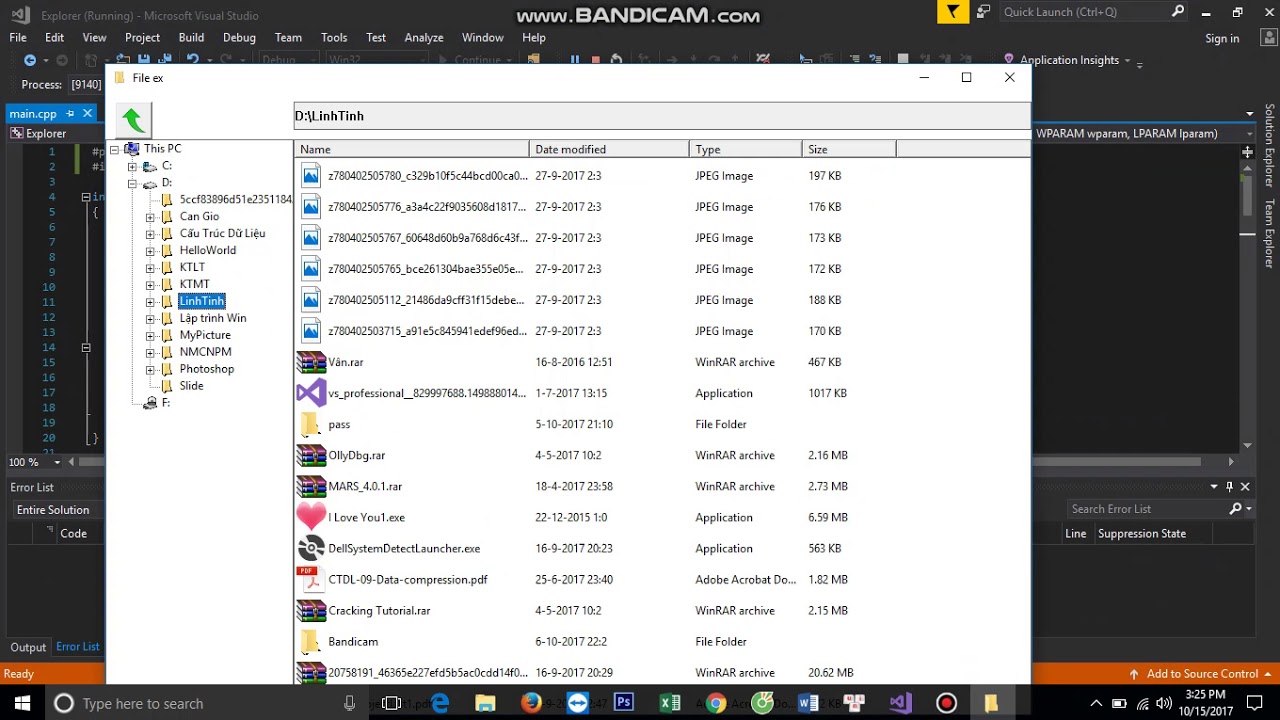Viewport: 1280px width, 720px height.
Task: Select the Vân.rar archive icon
Action: click(311, 362)
